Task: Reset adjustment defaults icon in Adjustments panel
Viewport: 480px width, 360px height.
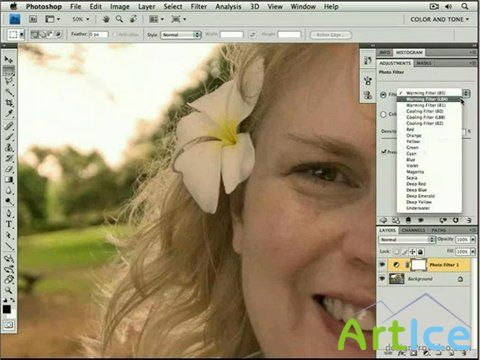Action: 456,220
